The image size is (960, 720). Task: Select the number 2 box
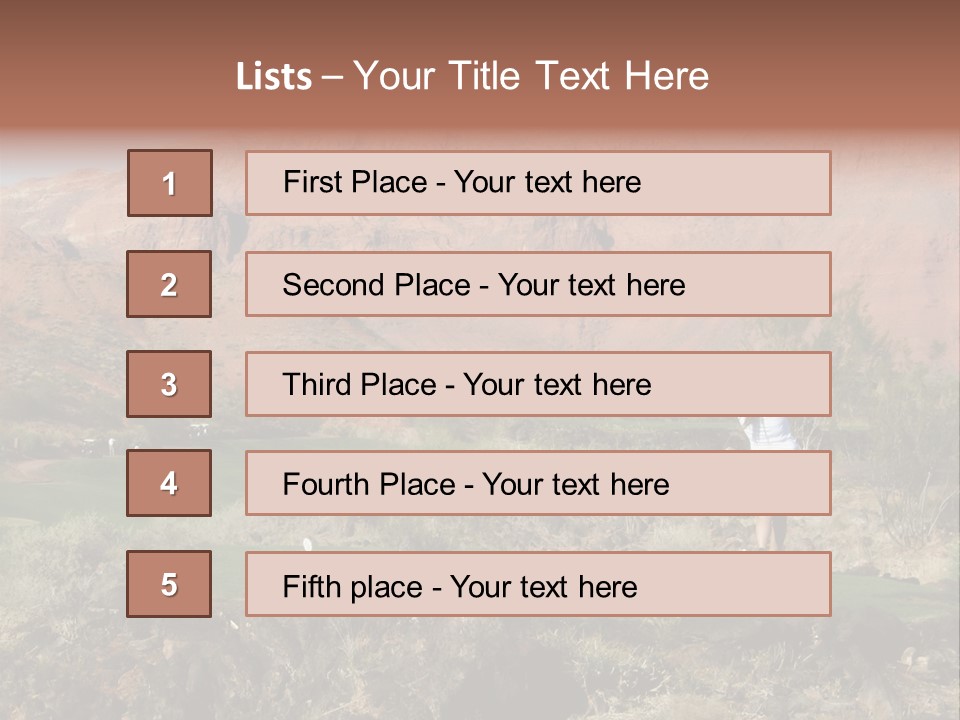[169, 284]
